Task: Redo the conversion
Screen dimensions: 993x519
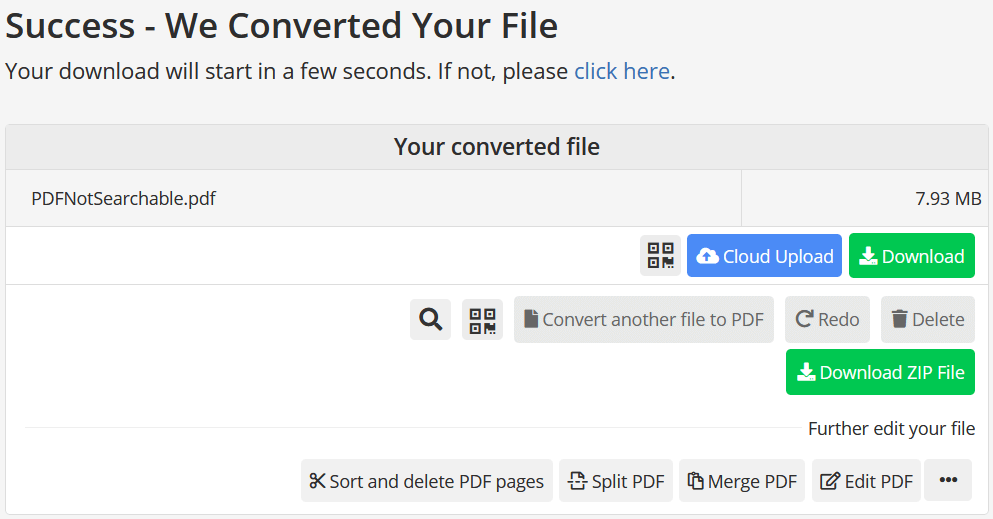Action: tap(827, 320)
